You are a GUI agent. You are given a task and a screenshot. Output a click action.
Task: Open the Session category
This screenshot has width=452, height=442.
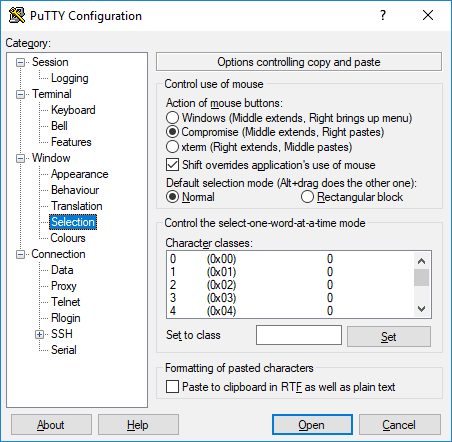(50, 62)
